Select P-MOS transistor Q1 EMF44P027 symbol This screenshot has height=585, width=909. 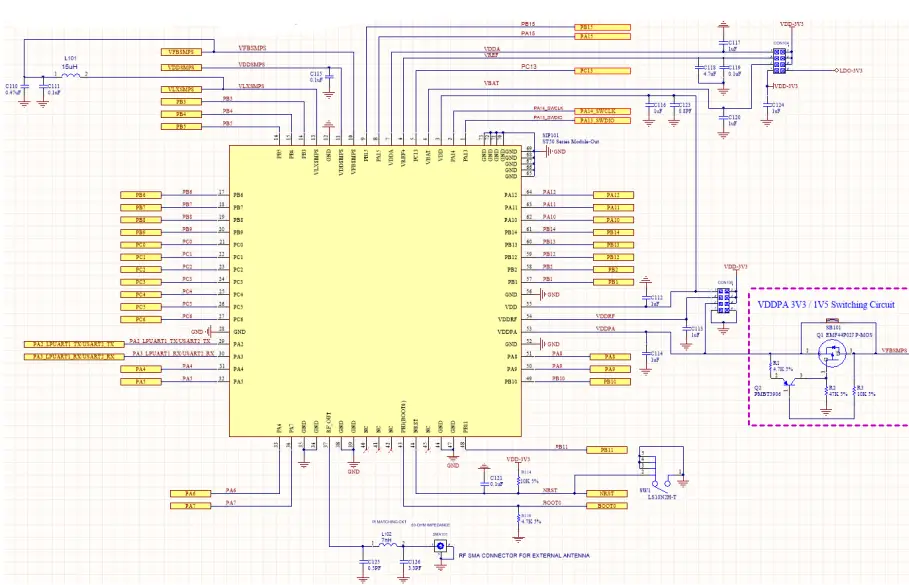(x=833, y=353)
